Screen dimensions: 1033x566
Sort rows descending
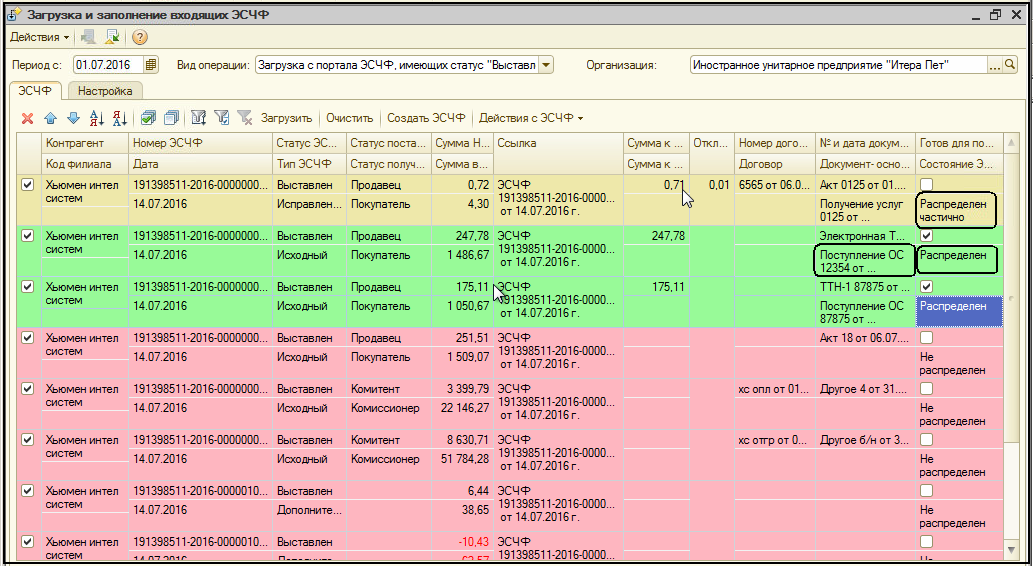[x=119, y=118]
